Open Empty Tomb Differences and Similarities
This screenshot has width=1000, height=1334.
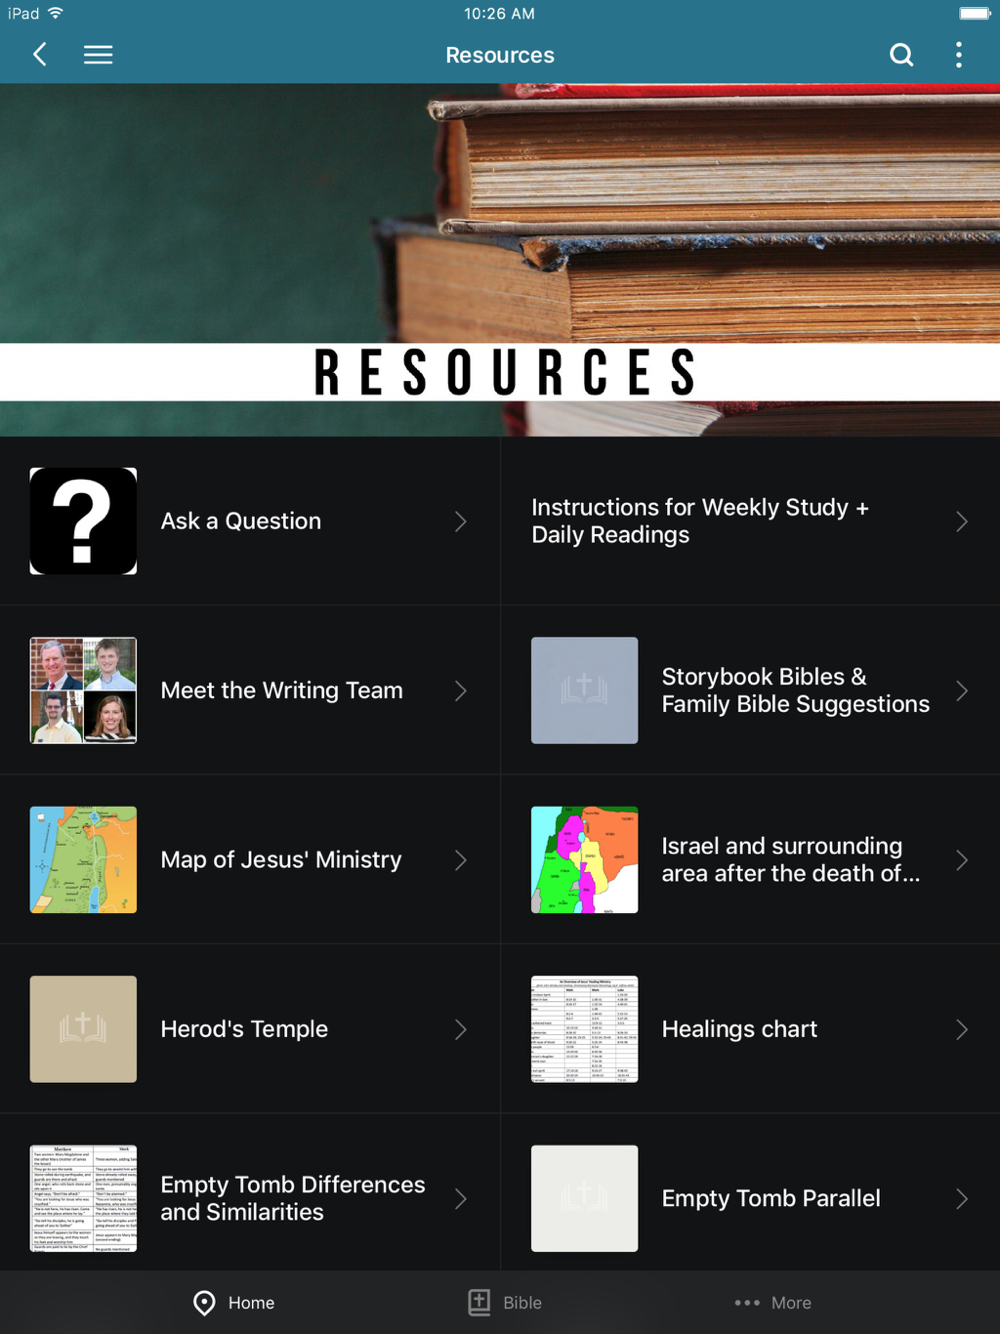250,1198
